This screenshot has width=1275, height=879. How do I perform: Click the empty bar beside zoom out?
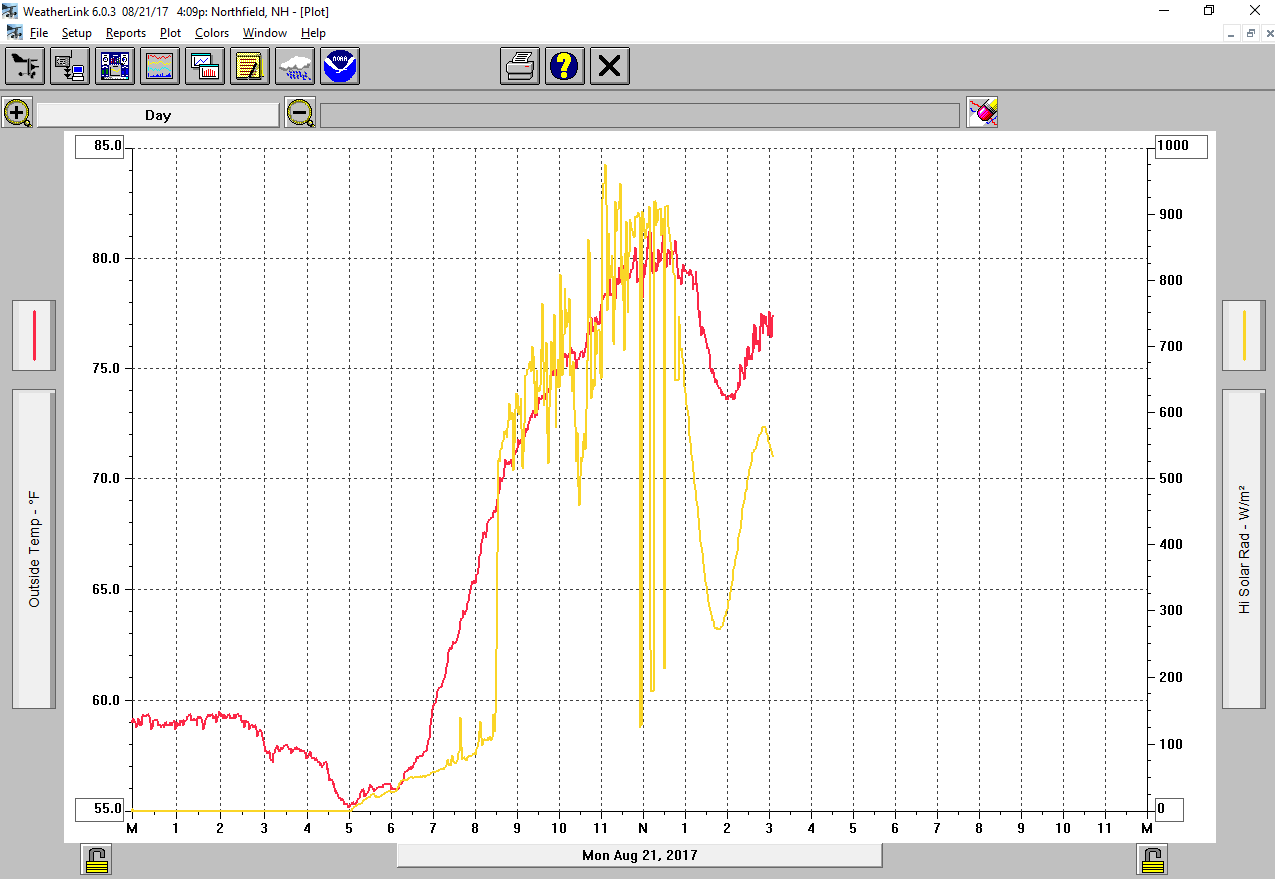639,115
